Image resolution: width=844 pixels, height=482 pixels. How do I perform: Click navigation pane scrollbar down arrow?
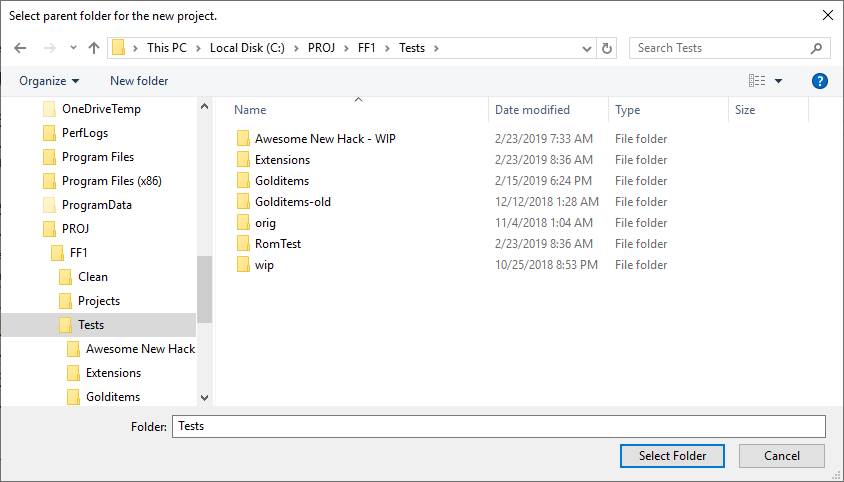(204, 398)
